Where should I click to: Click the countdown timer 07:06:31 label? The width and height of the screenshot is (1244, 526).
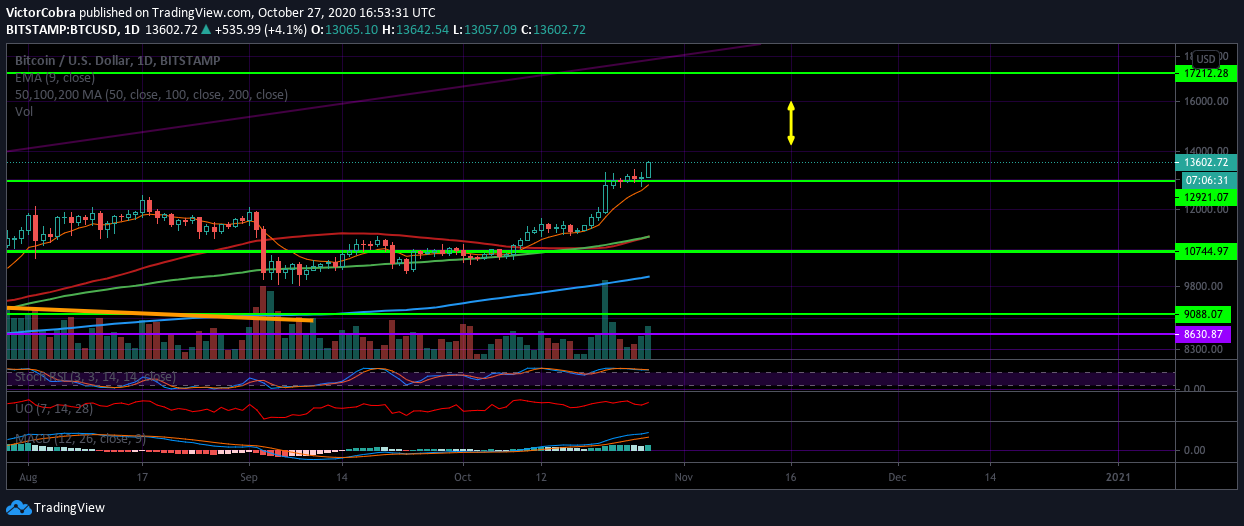coord(1205,180)
